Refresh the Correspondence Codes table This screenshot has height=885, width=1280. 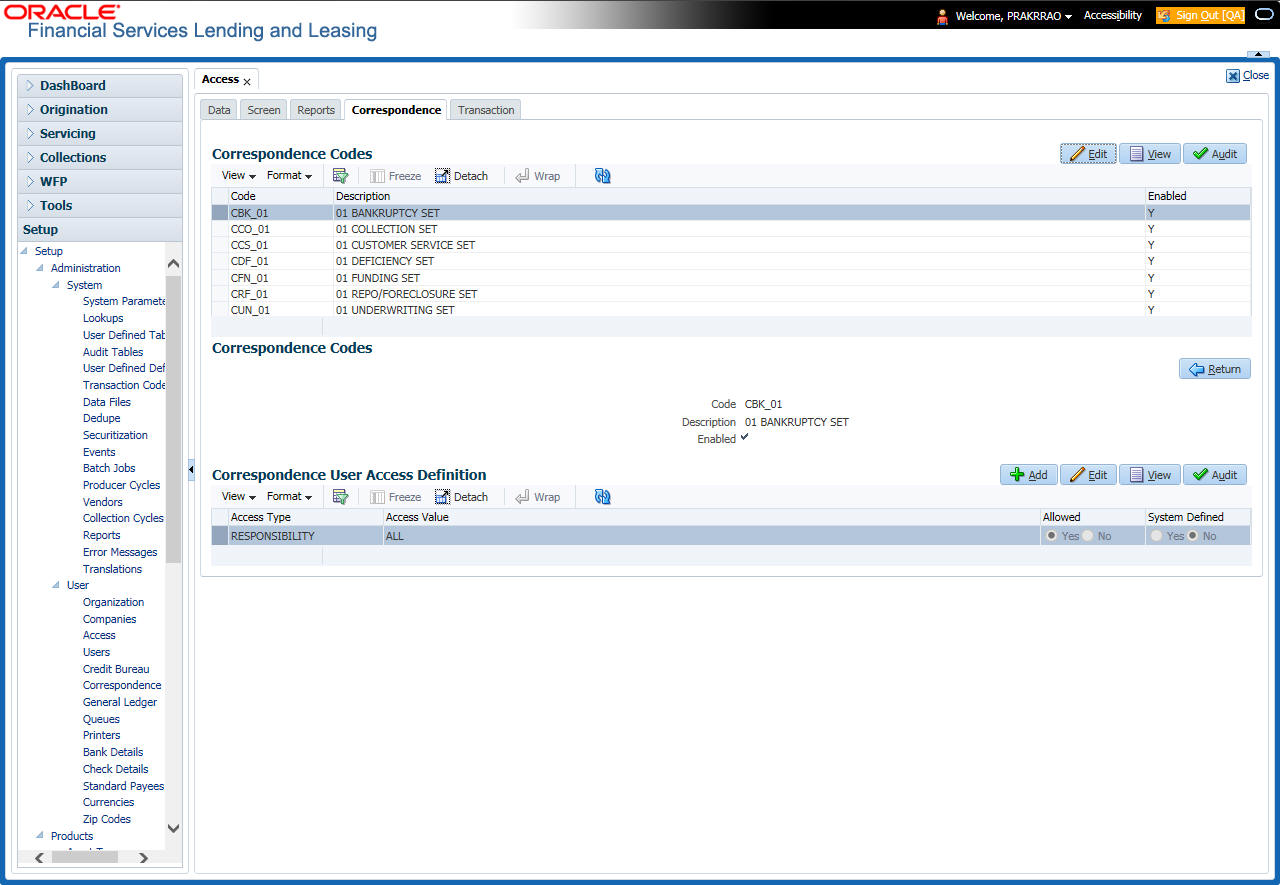602,175
